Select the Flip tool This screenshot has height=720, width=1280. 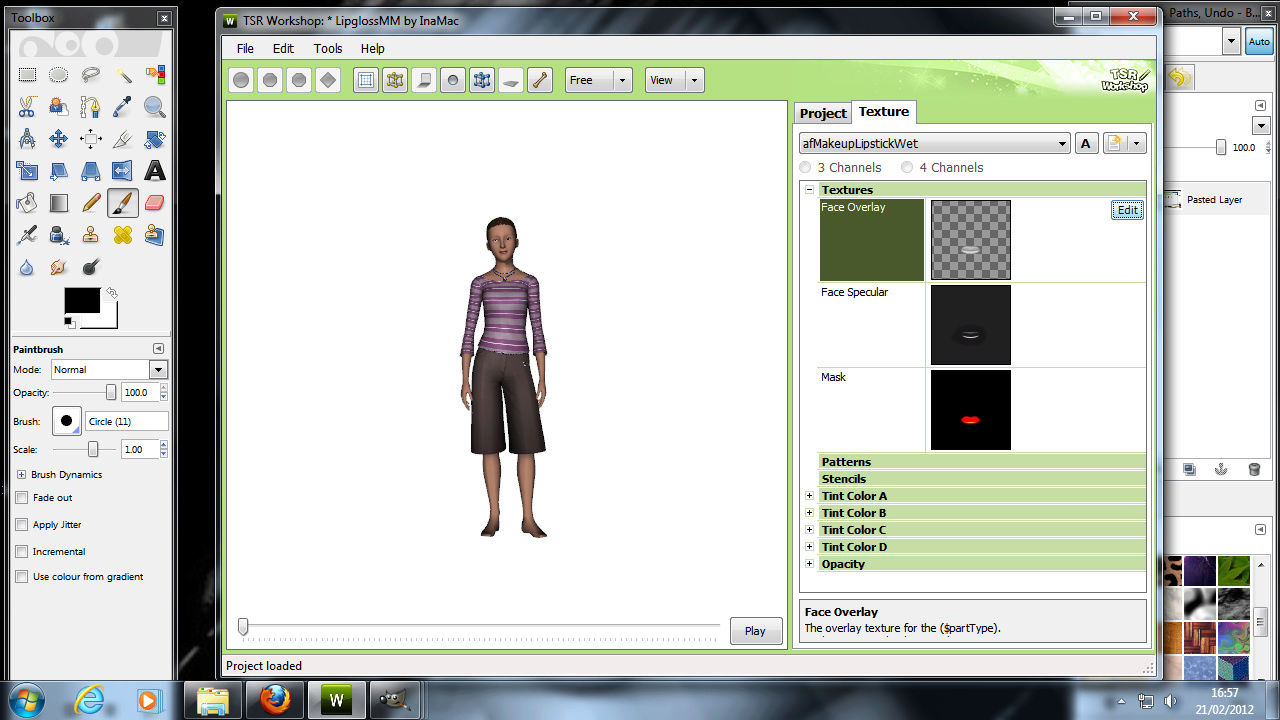(x=123, y=171)
